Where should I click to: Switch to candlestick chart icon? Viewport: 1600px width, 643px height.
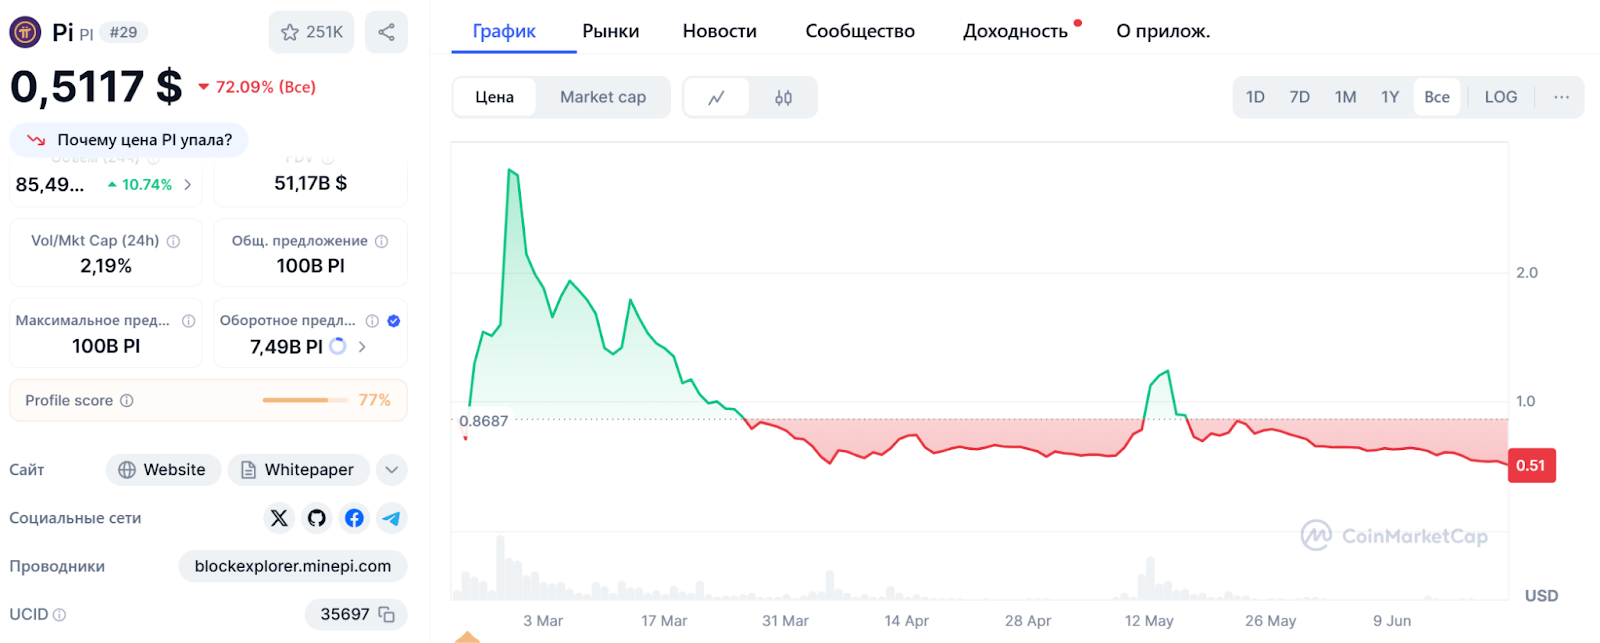pos(783,97)
